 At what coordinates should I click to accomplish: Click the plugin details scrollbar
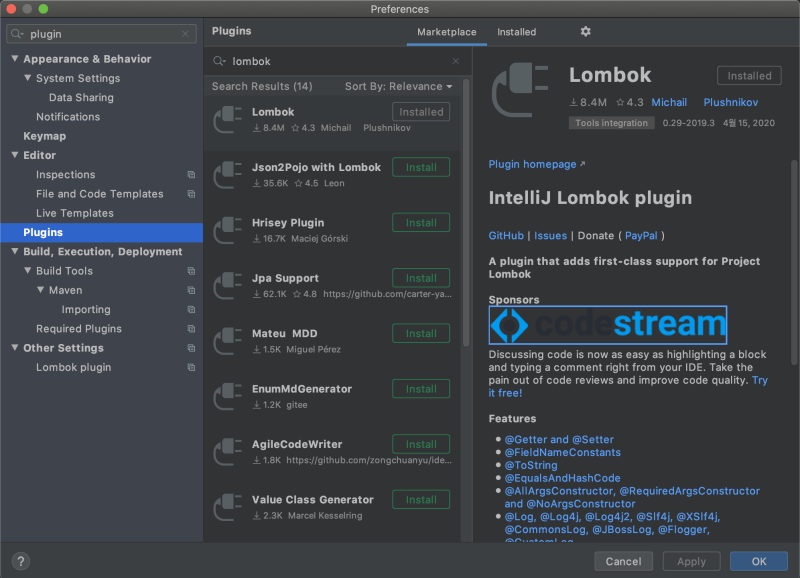coord(794,262)
